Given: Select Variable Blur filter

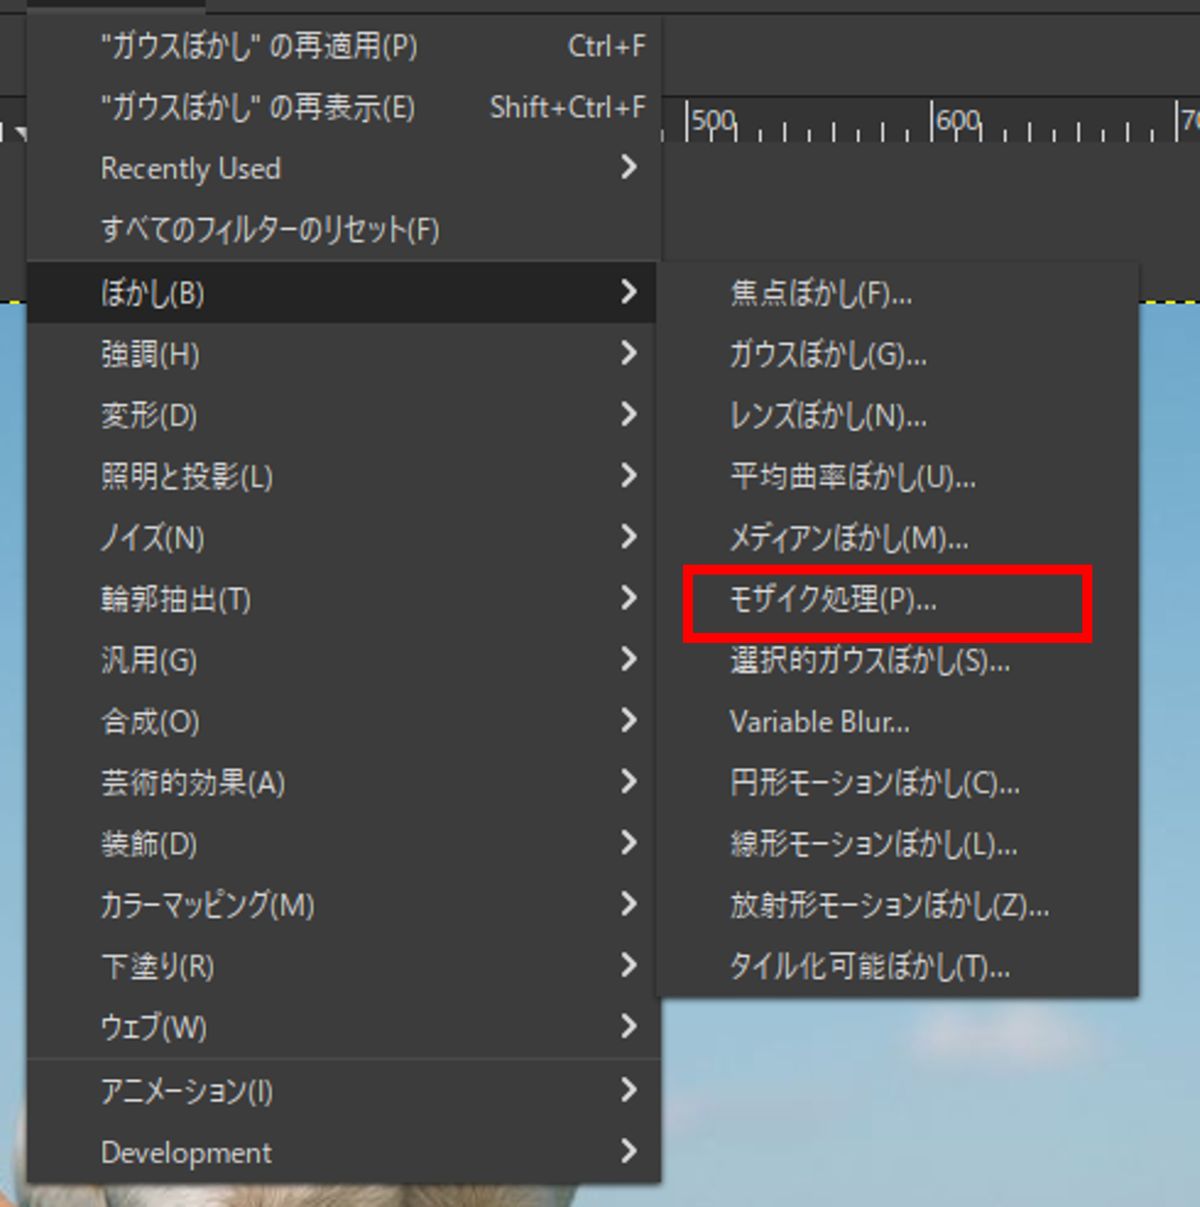Looking at the screenshot, I should tap(819, 722).
